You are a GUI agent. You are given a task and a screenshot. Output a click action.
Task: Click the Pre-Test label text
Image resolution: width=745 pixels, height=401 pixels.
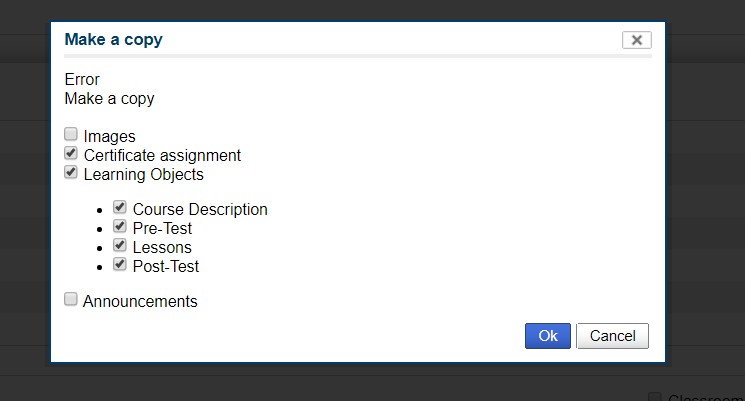click(x=162, y=229)
